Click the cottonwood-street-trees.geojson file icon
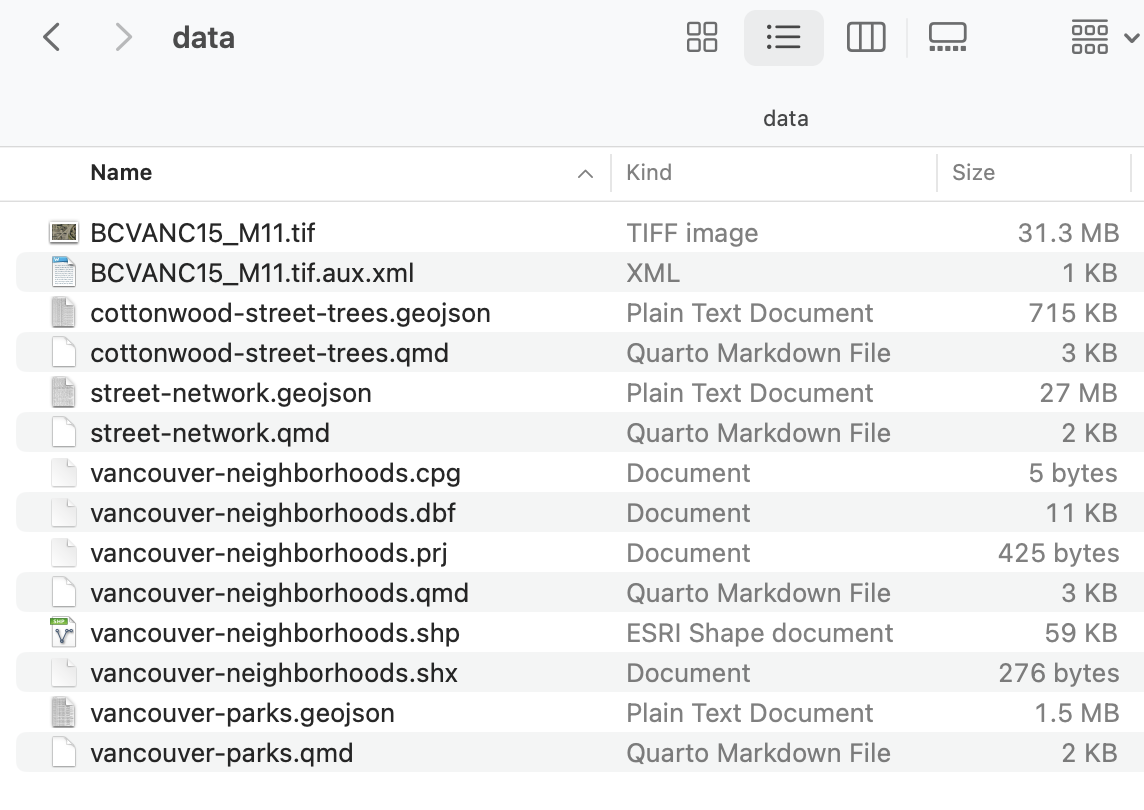The height and width of the screenshot is (810, 1144). [x=64, y=313]
